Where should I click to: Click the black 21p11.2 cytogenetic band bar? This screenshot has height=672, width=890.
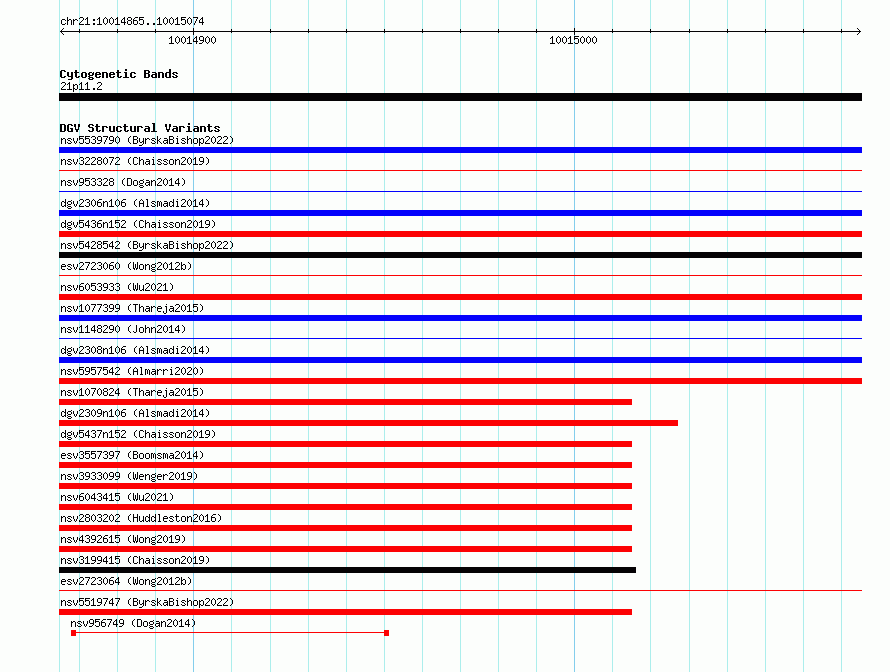[460, 97]
